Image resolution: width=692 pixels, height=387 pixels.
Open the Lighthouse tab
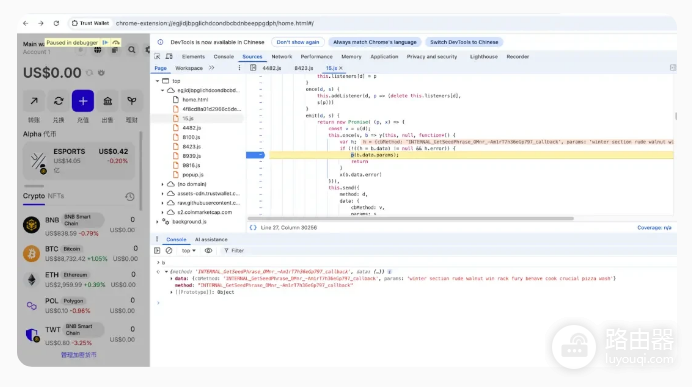[484, 56]
